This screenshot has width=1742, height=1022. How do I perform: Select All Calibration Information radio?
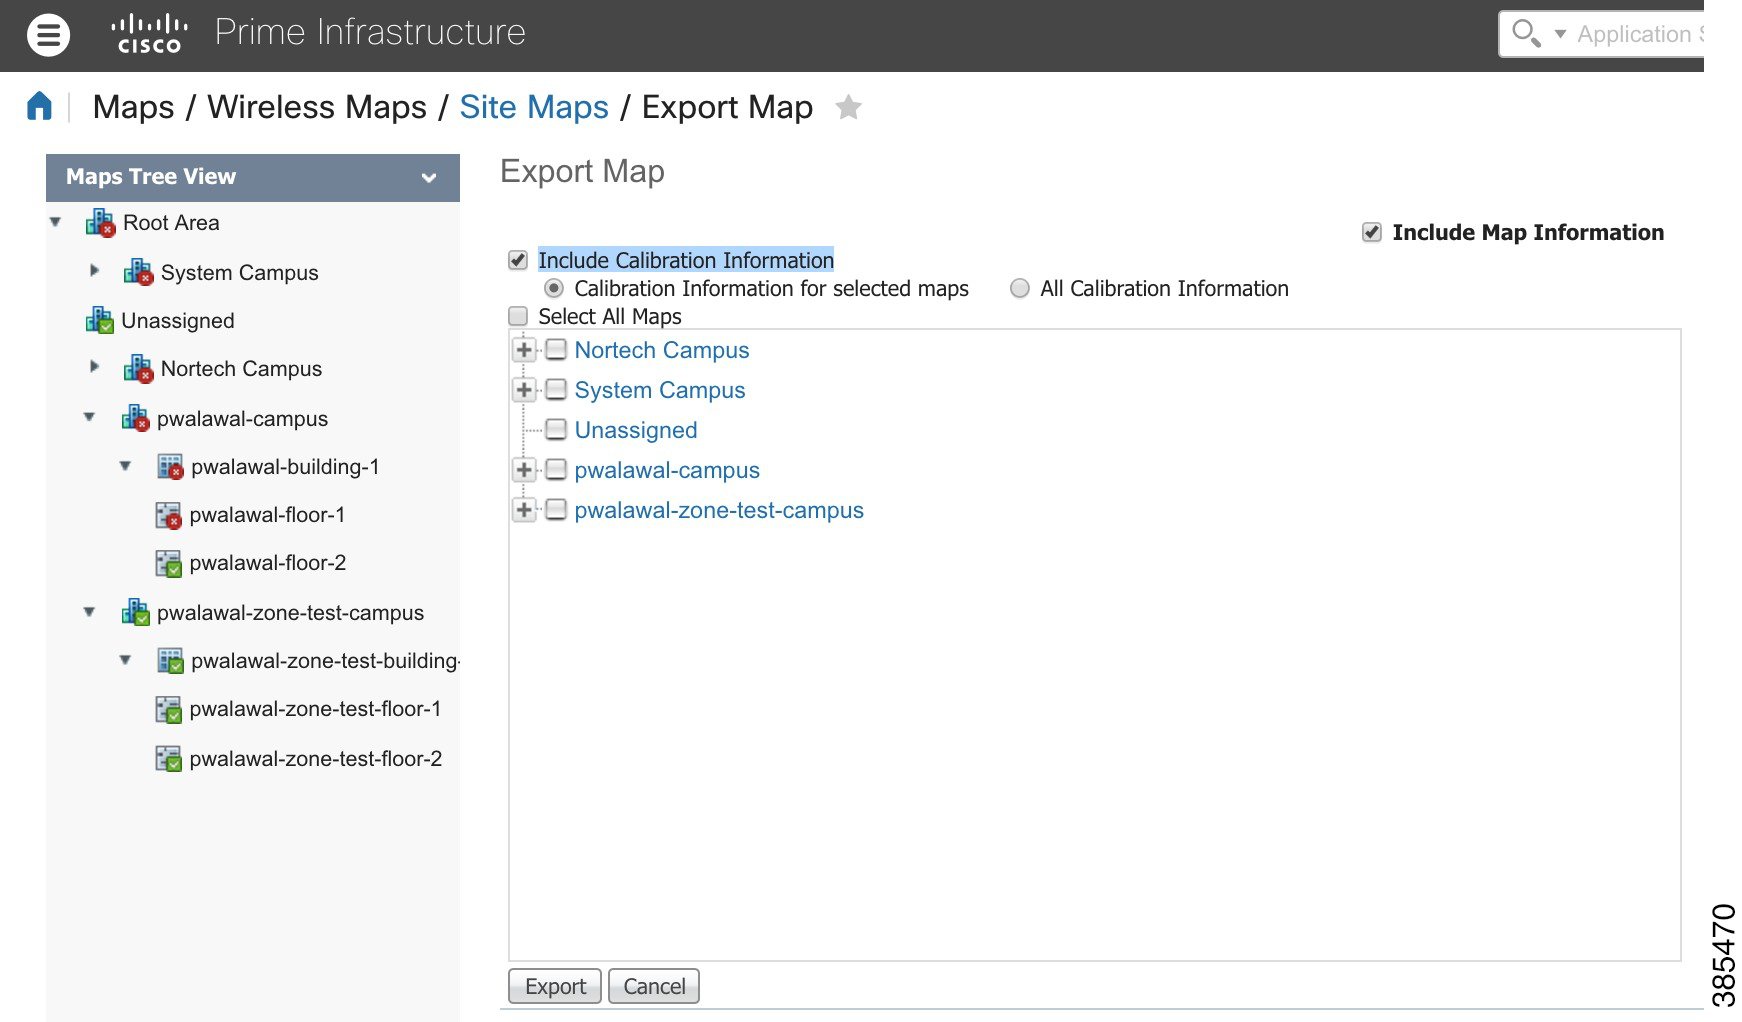(1020, 288)
